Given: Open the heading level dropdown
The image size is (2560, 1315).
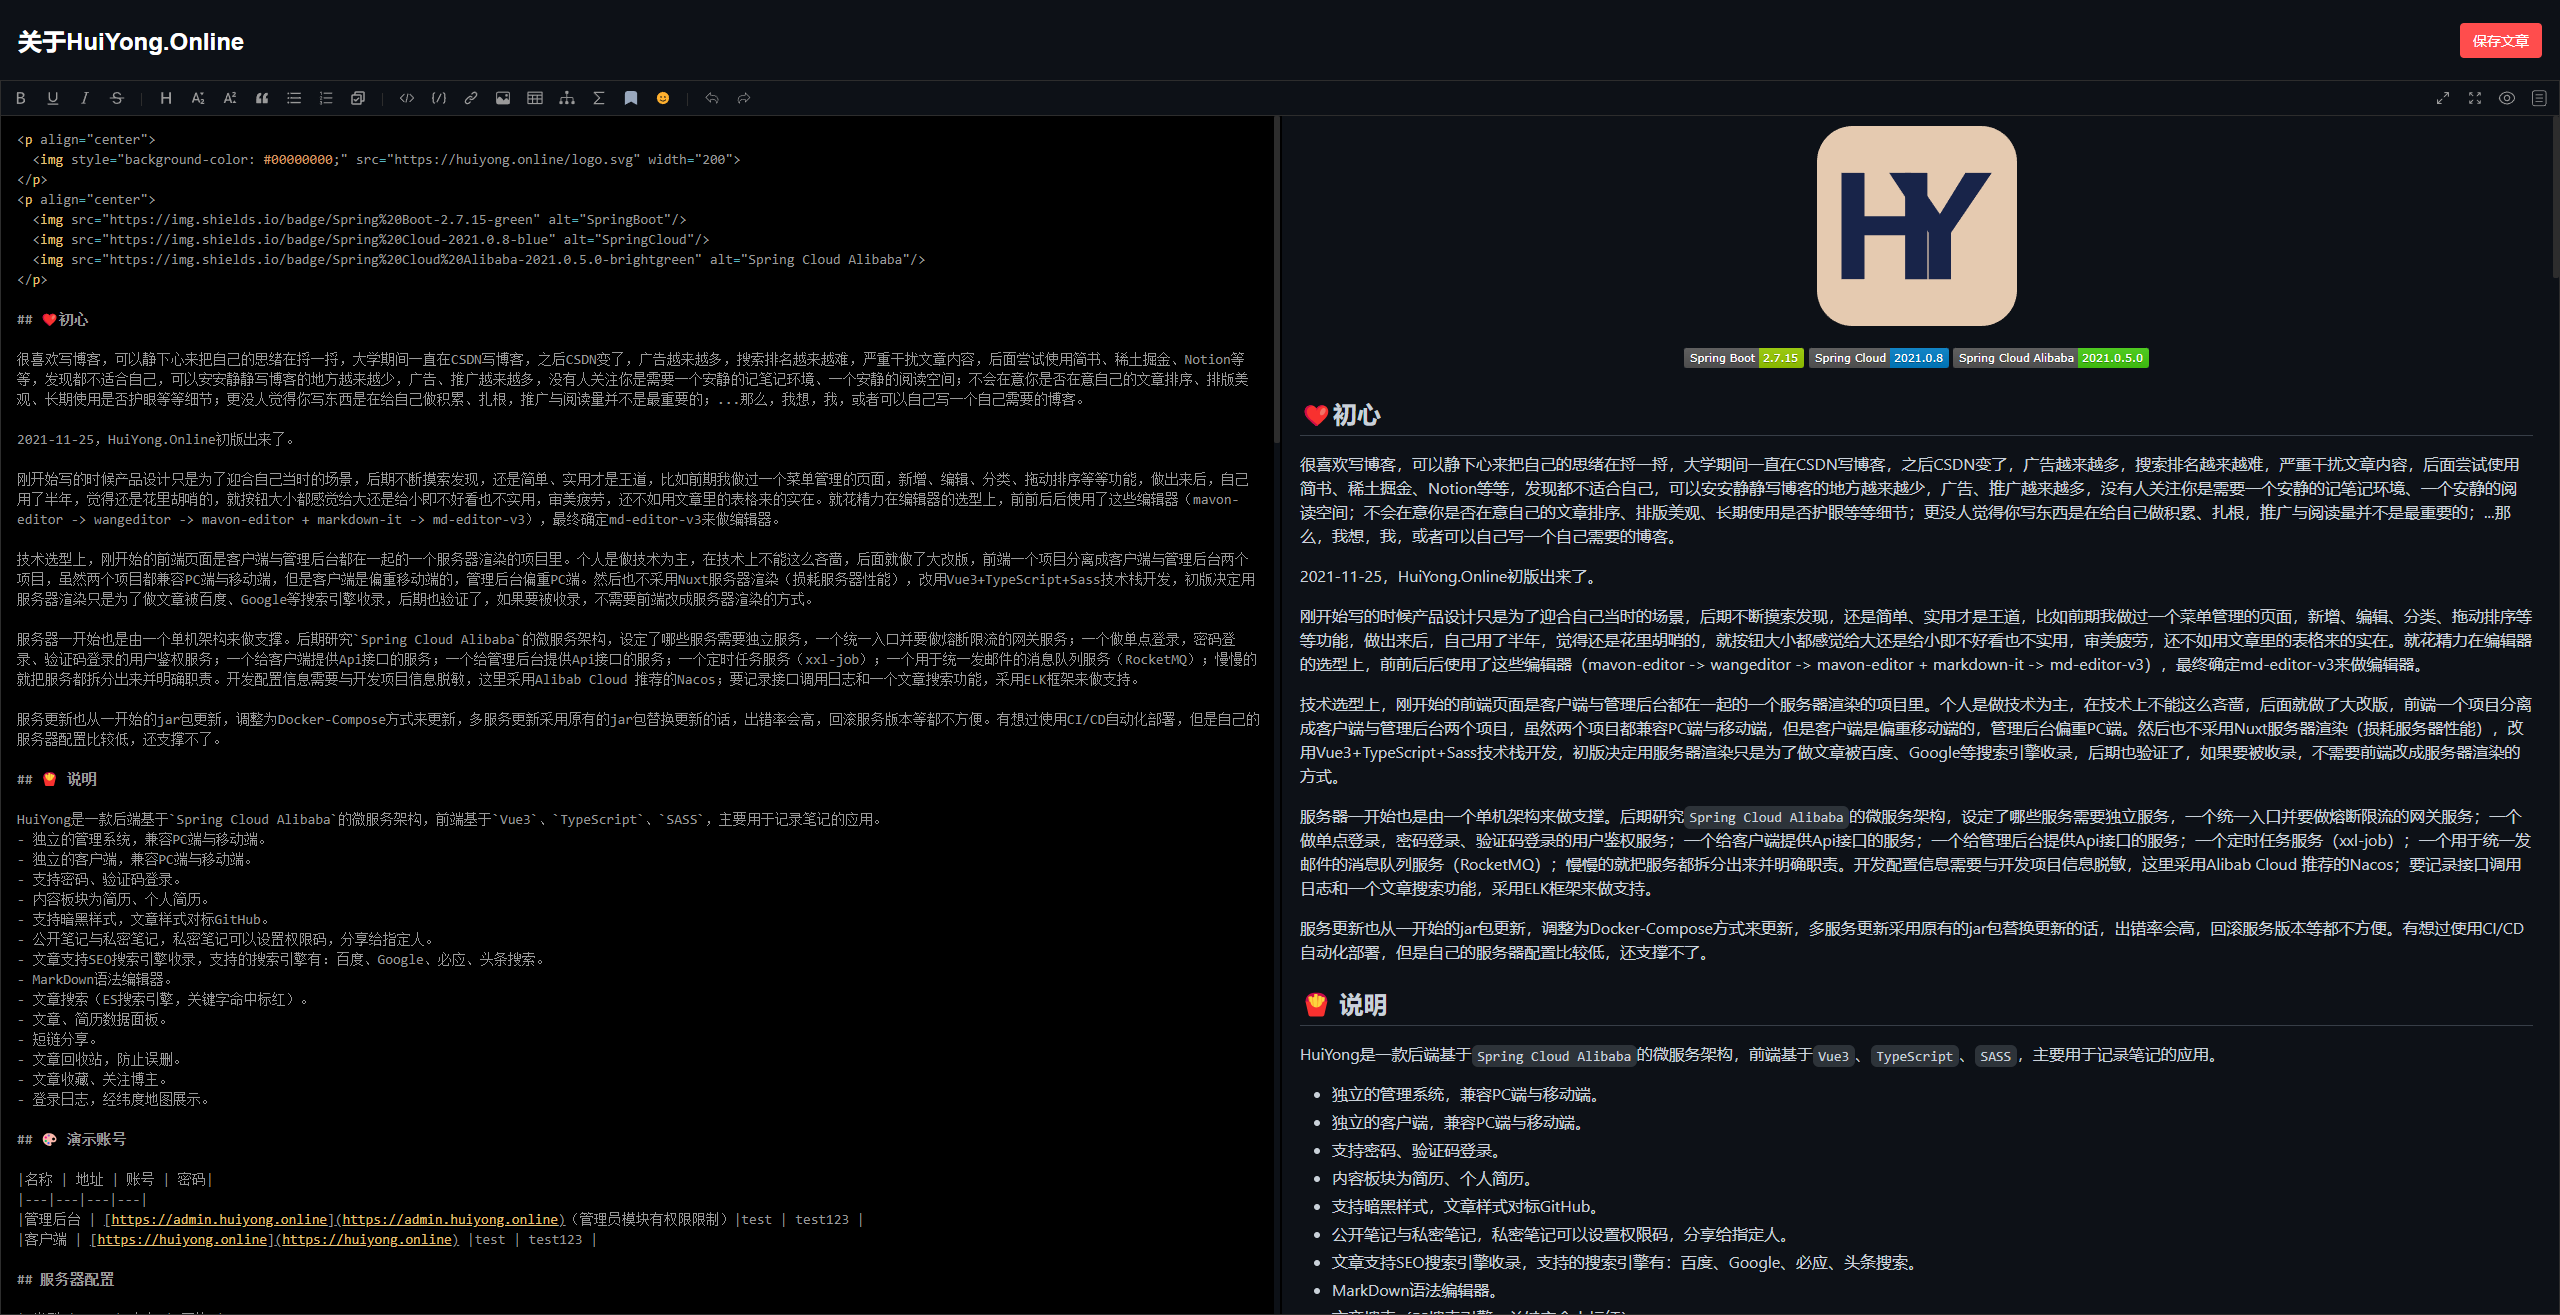Looking at the screenshot, I should tap(166, 98).
